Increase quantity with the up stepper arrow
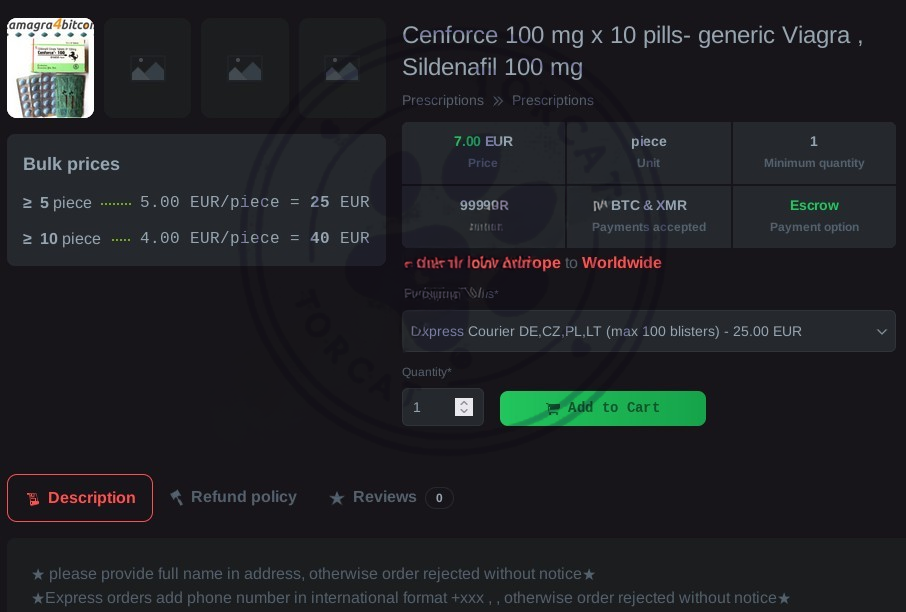 (x=463, y=402)
